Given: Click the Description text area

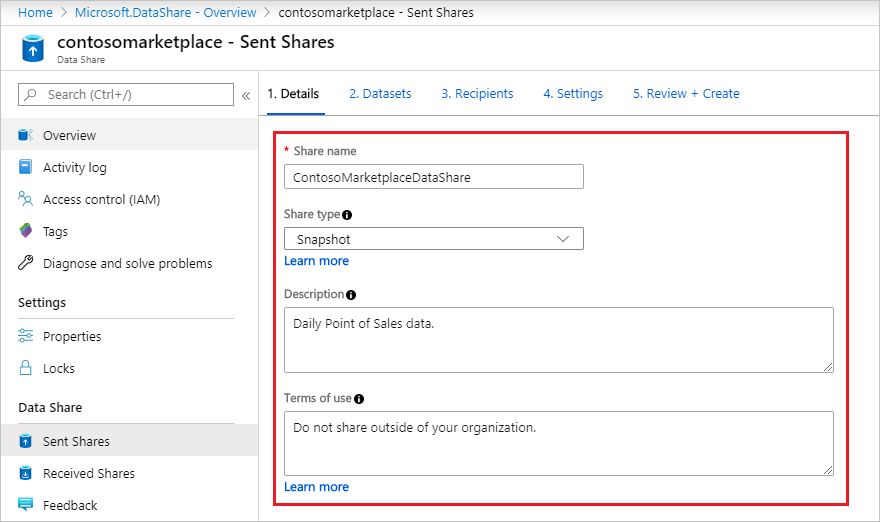Looking at the screenshot, I should point(558,339).
